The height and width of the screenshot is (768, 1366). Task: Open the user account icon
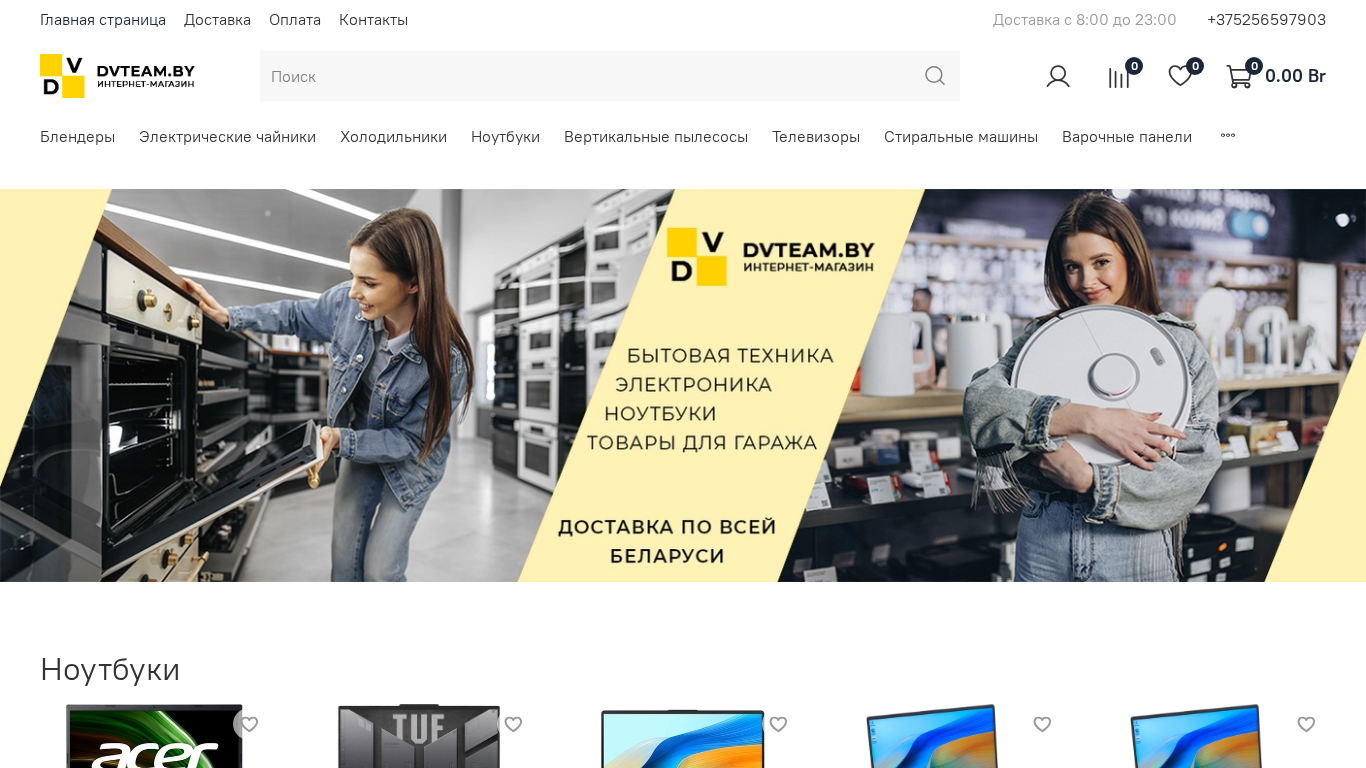tap(1058, 76)
